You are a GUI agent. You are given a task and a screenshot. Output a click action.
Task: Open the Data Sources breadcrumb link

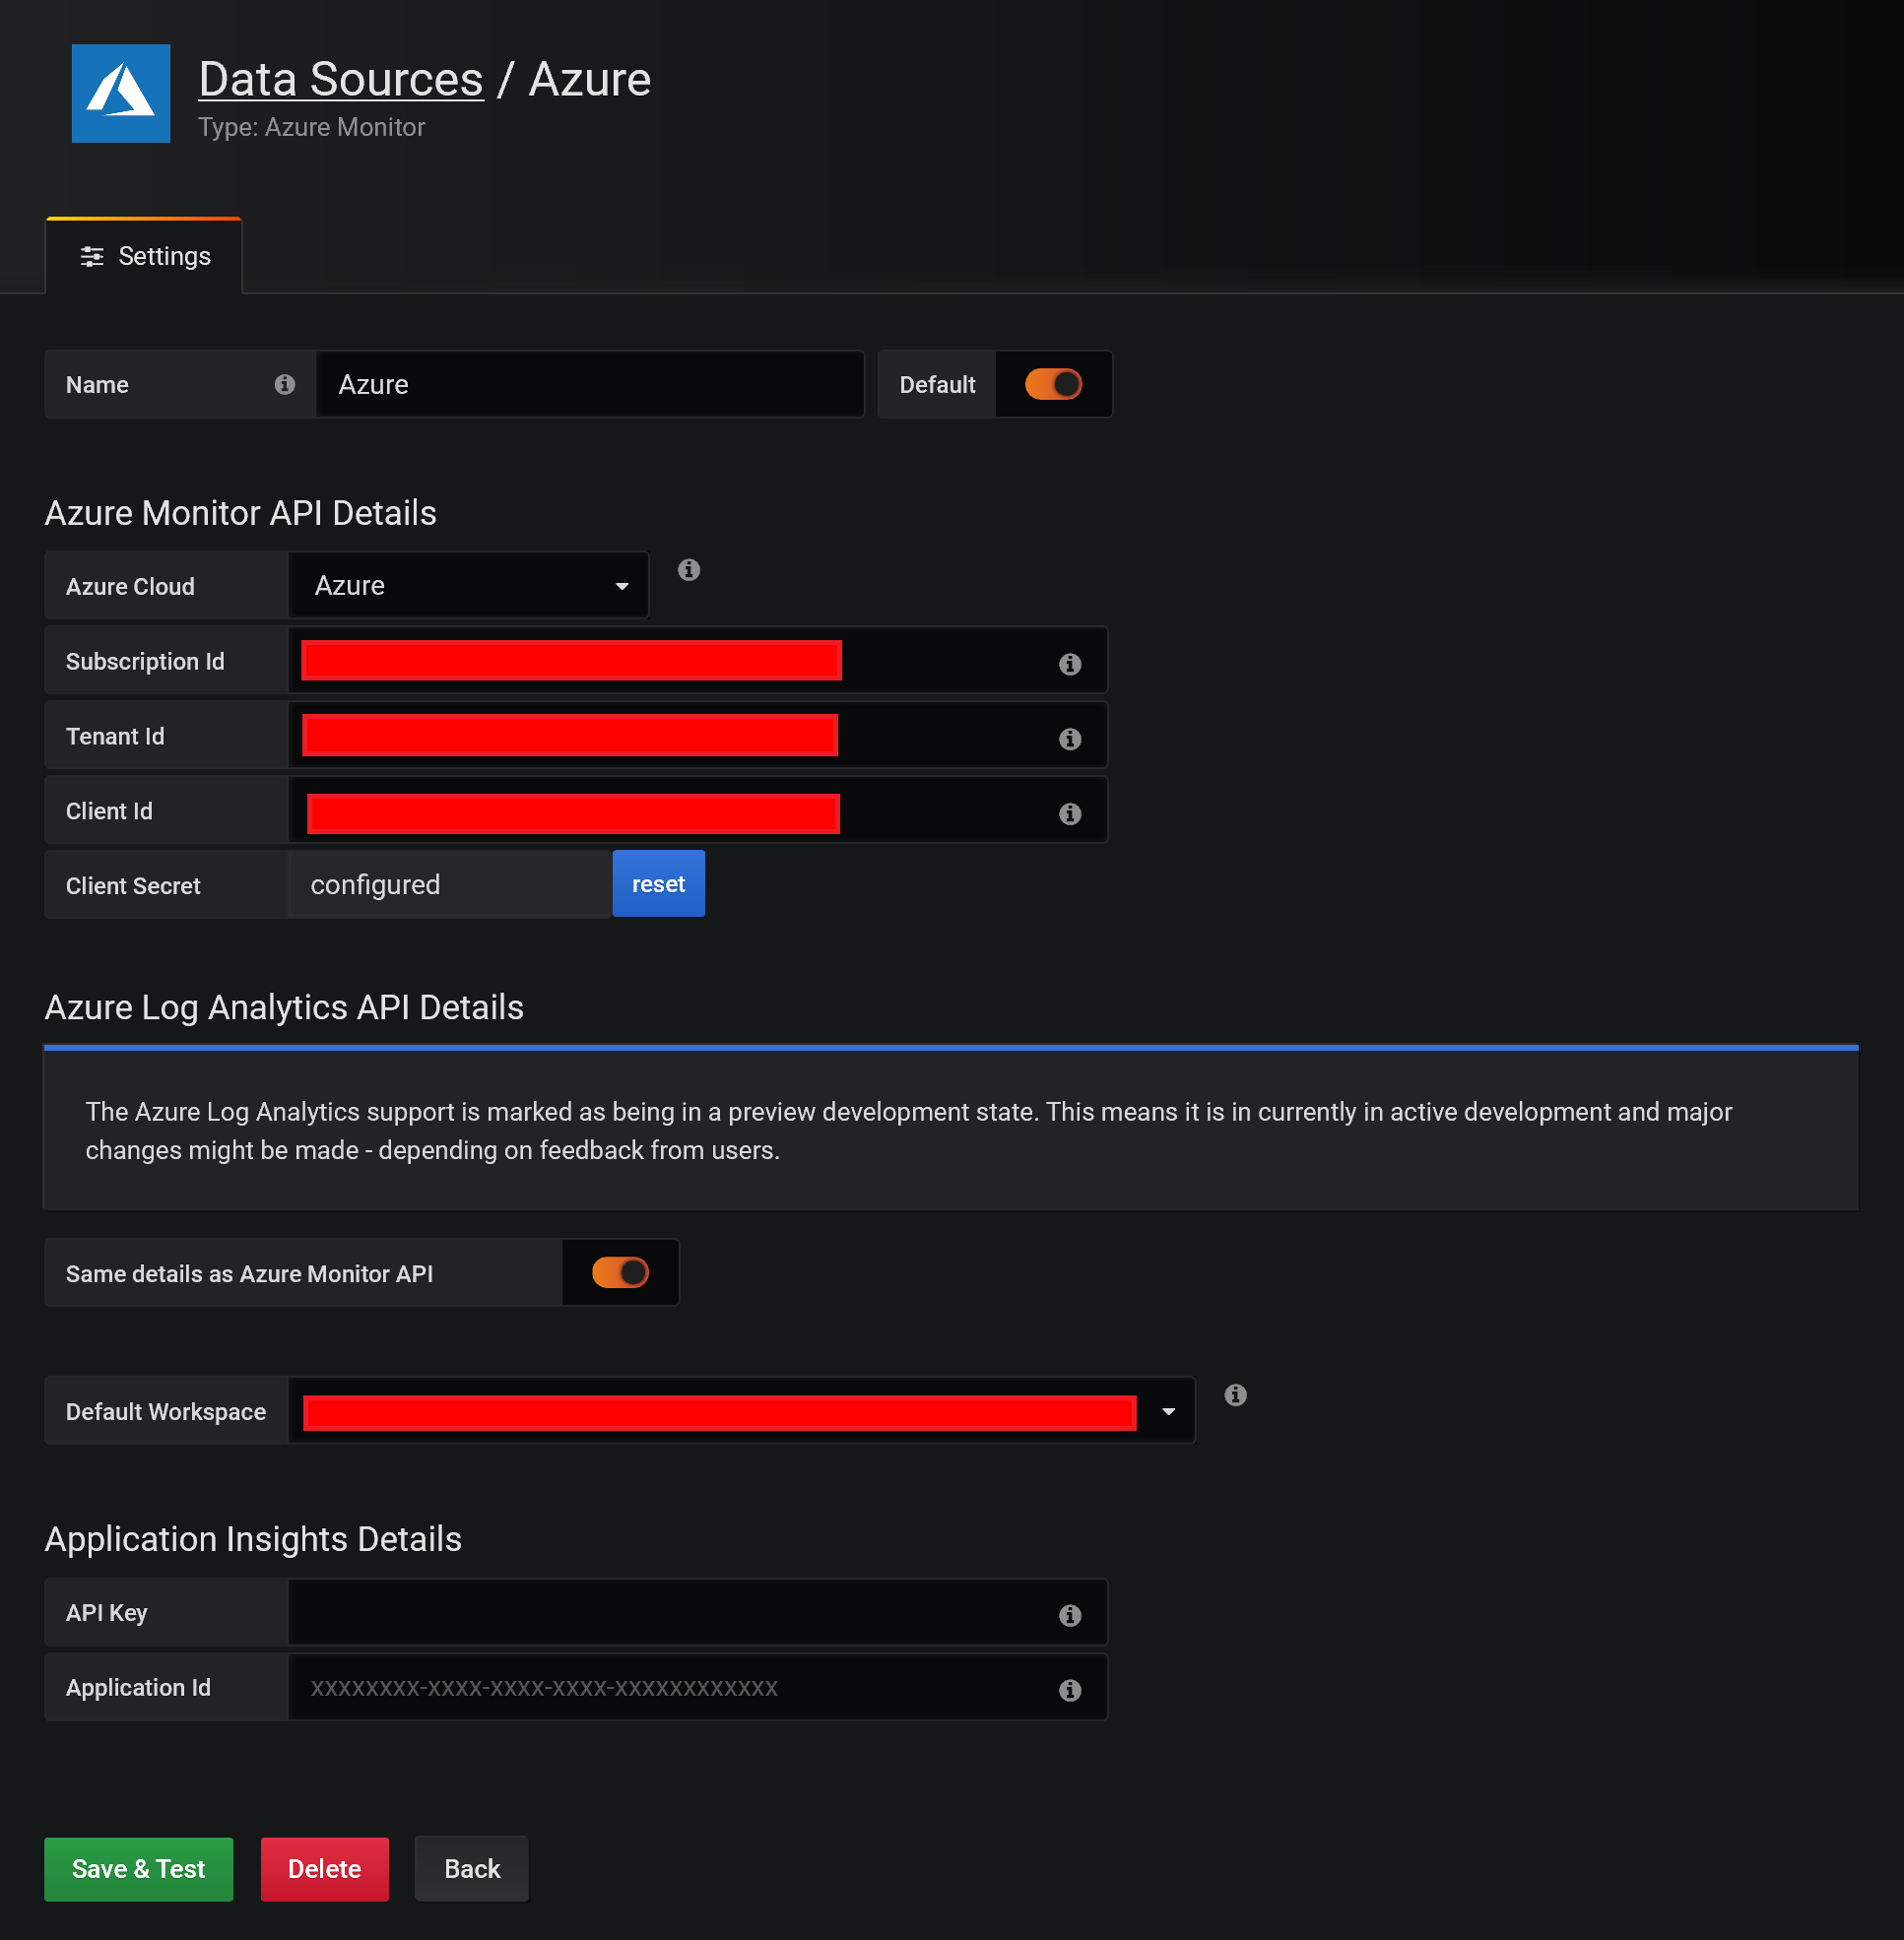coord(340,78)
